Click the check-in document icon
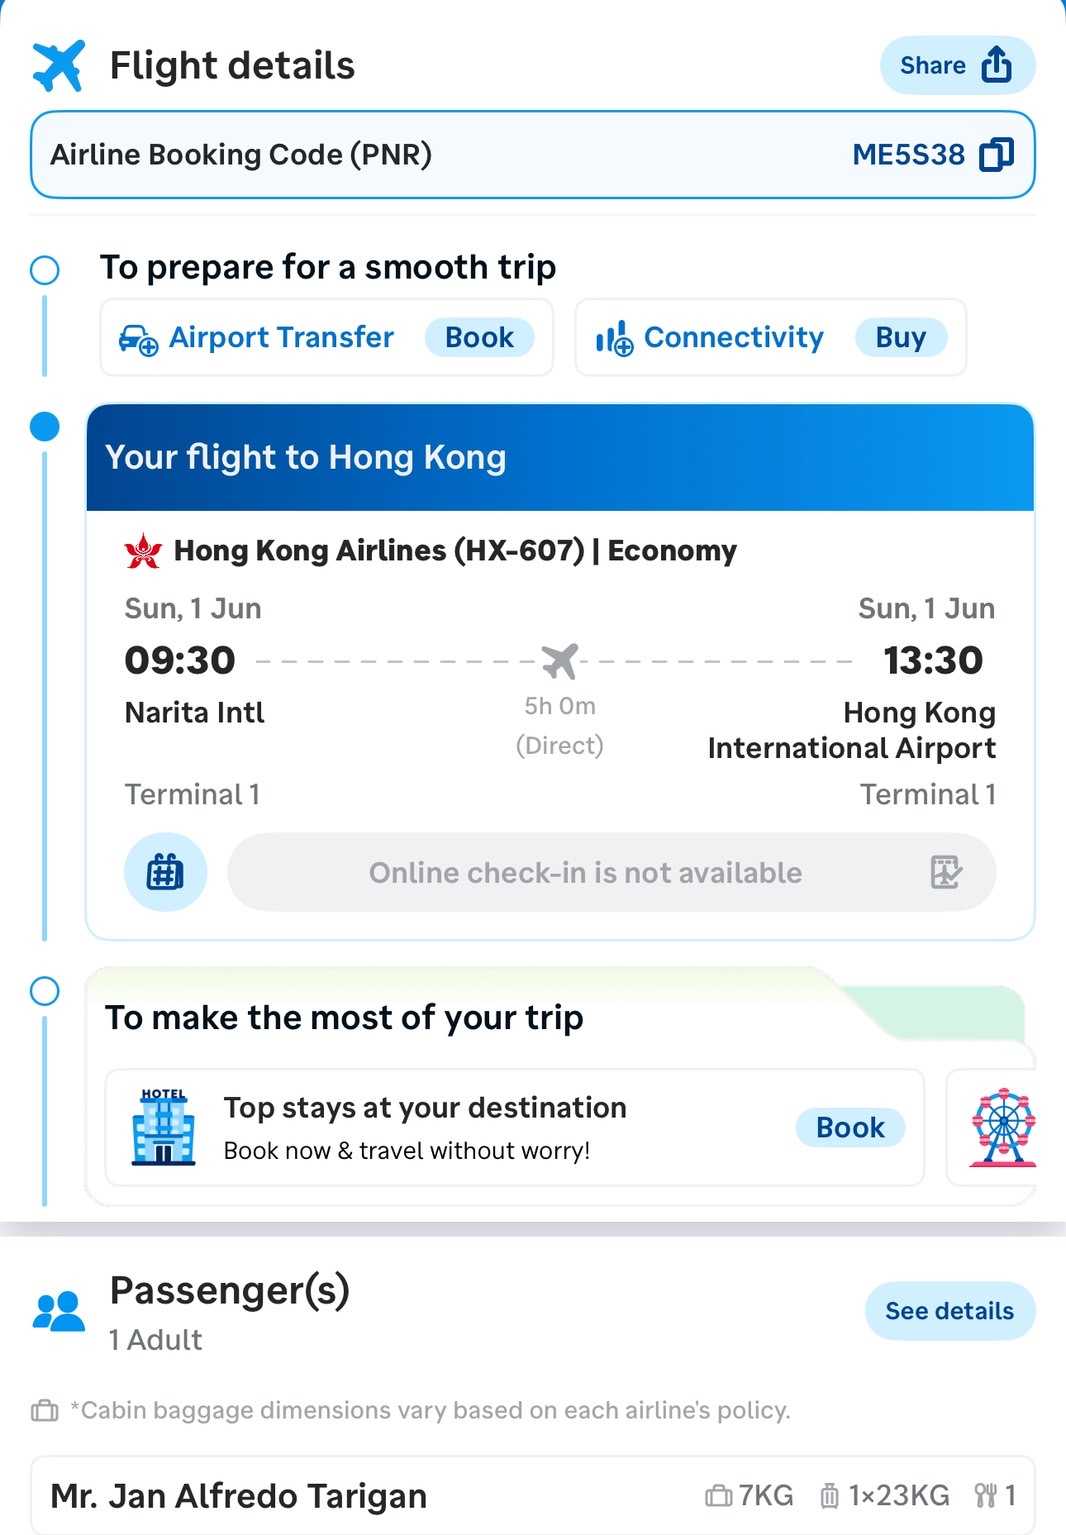The width and height of the screenshot is (1066, 1535). (x=945, y=872)
